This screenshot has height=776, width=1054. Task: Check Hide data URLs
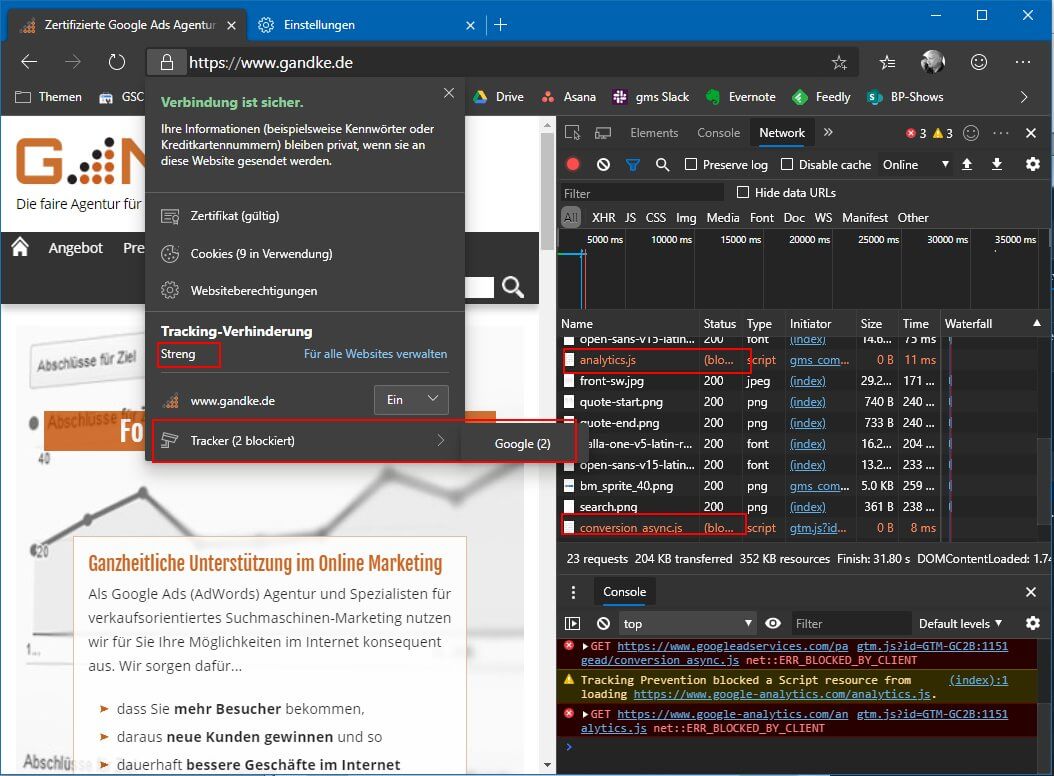pos(743,192)
